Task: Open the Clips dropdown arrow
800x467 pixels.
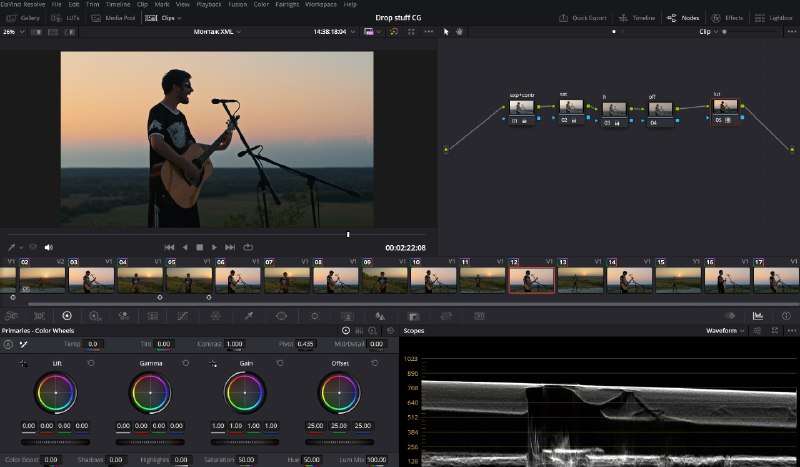Action: pyautogui.click(x=179, y=18)
